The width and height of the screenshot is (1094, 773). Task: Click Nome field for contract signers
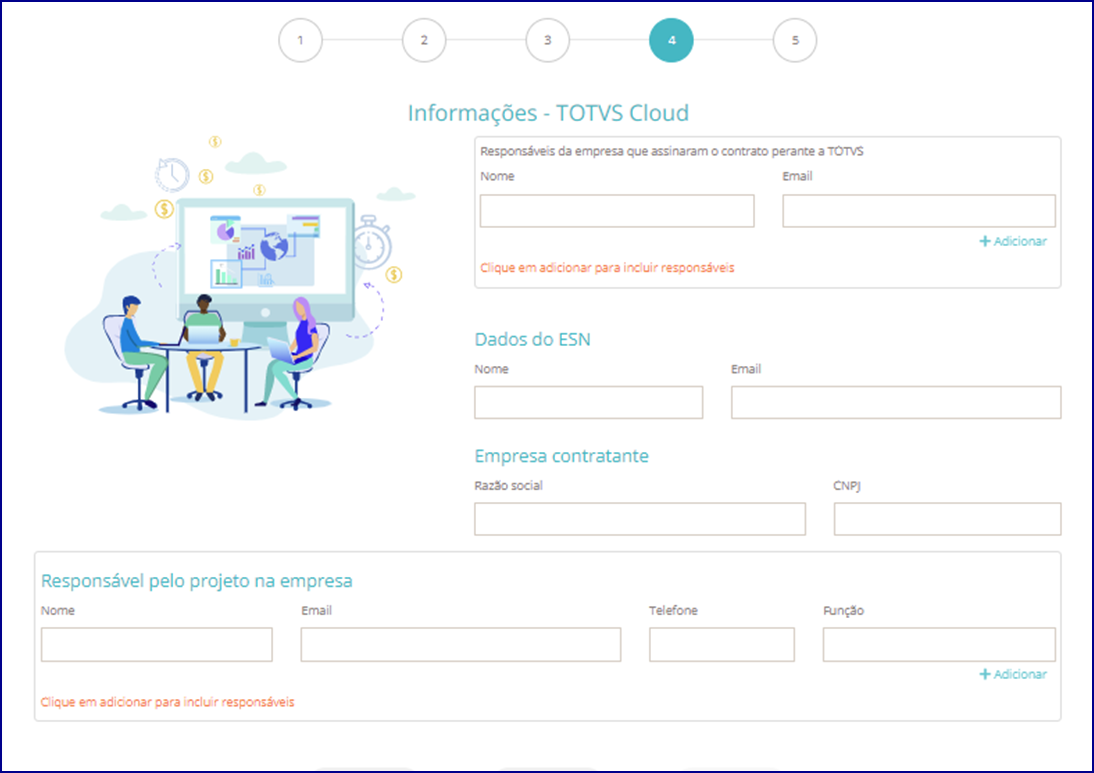click(617, 211)
